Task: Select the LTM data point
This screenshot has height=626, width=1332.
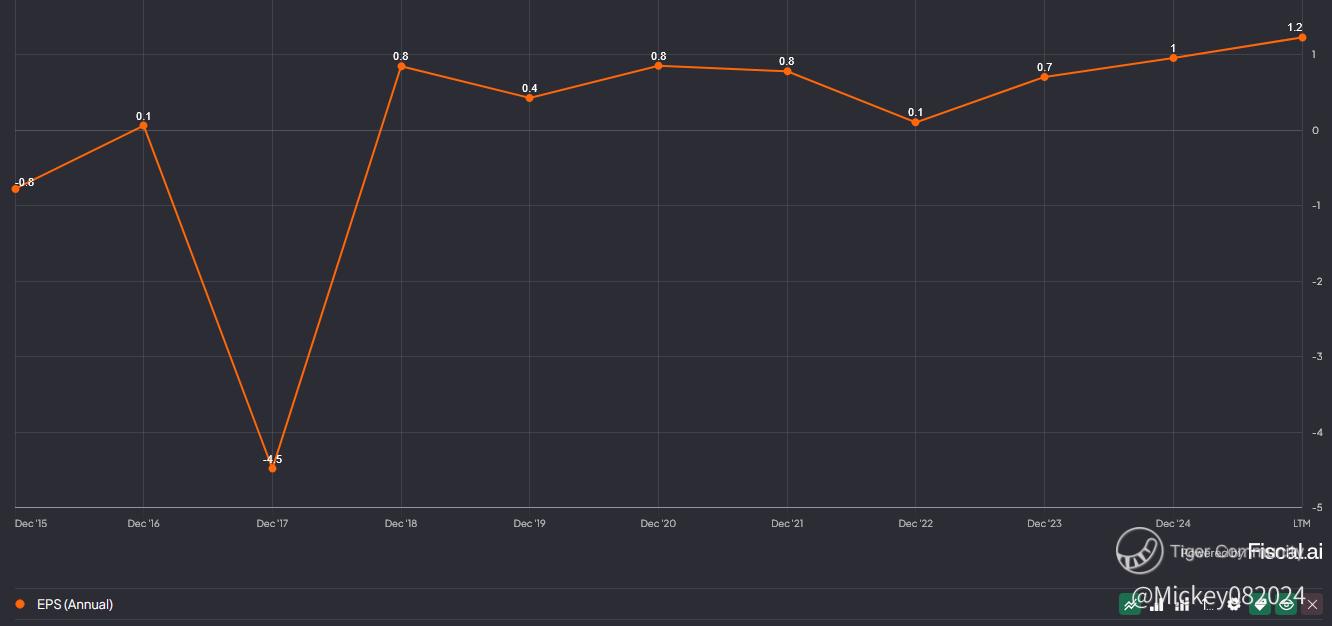Action: tap(1302, 37)
